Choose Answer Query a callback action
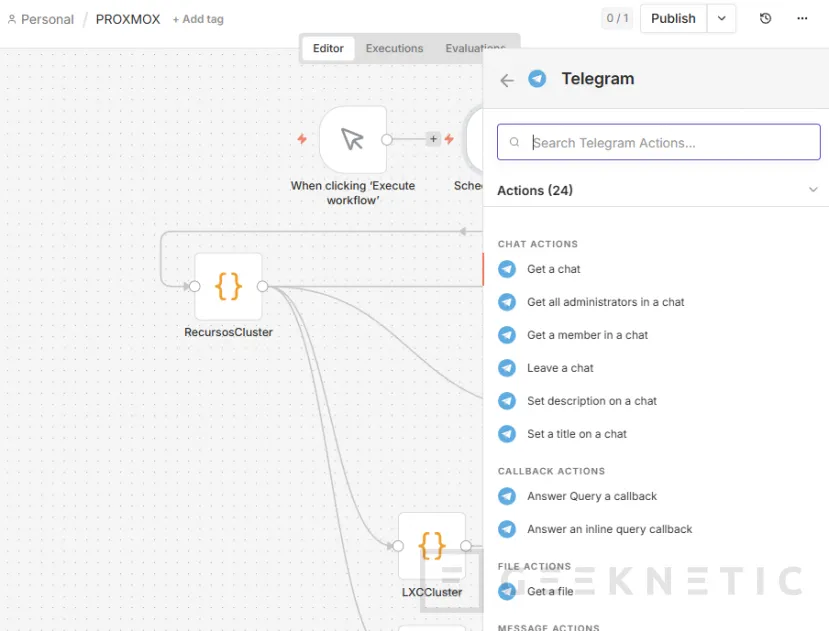 [x=592, y=496]
